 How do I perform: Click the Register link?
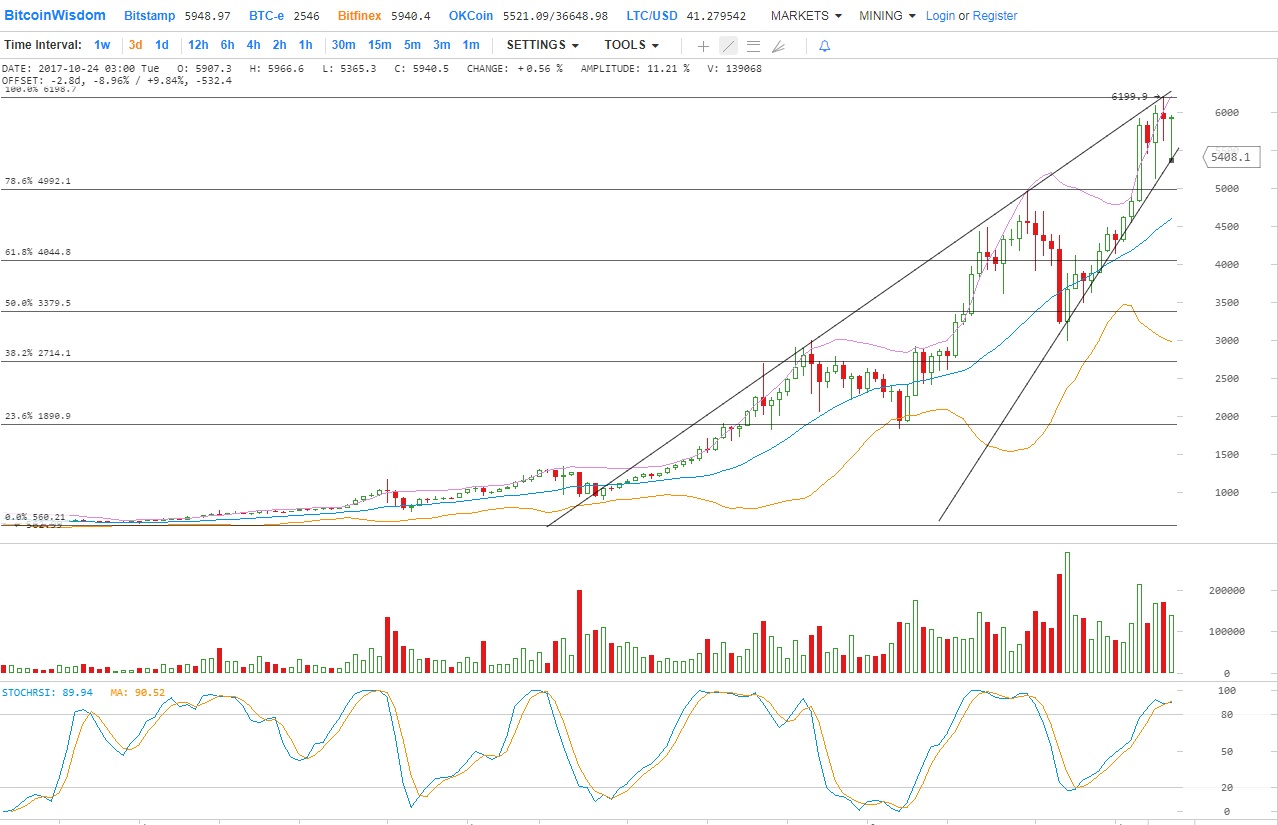click(995, 16)
